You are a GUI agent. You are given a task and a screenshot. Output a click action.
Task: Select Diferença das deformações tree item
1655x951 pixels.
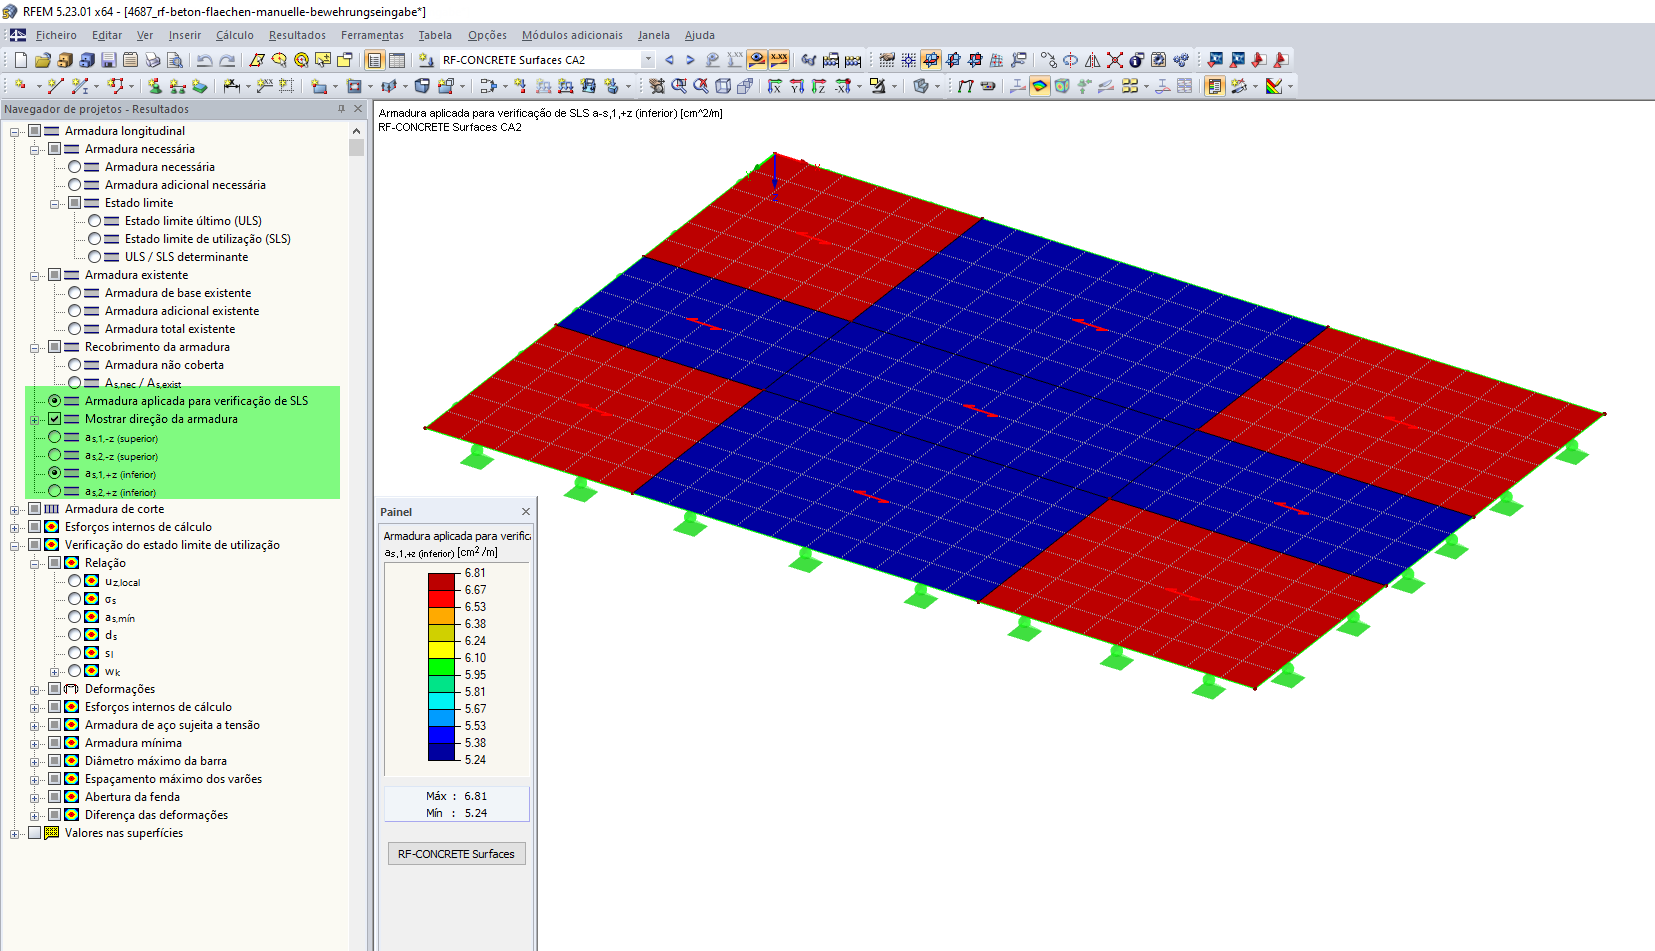pyautogui.click(x=156, y=815)
